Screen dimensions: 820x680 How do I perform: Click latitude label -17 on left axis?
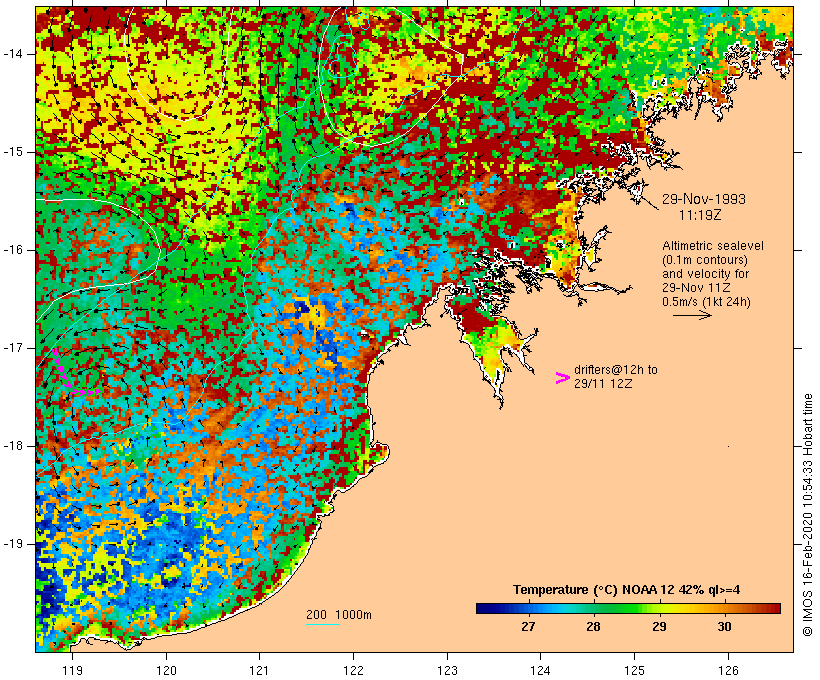coord(16,348)
